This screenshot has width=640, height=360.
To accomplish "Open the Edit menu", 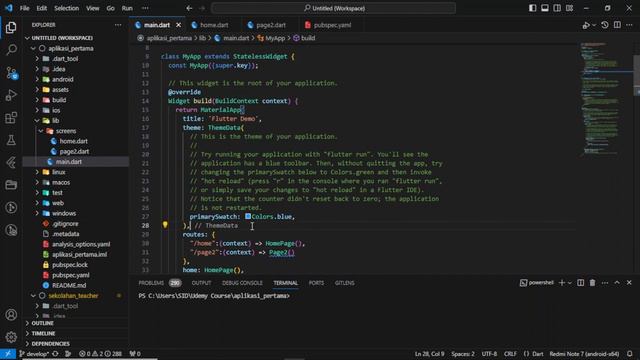I will click(x=42, y=8).
